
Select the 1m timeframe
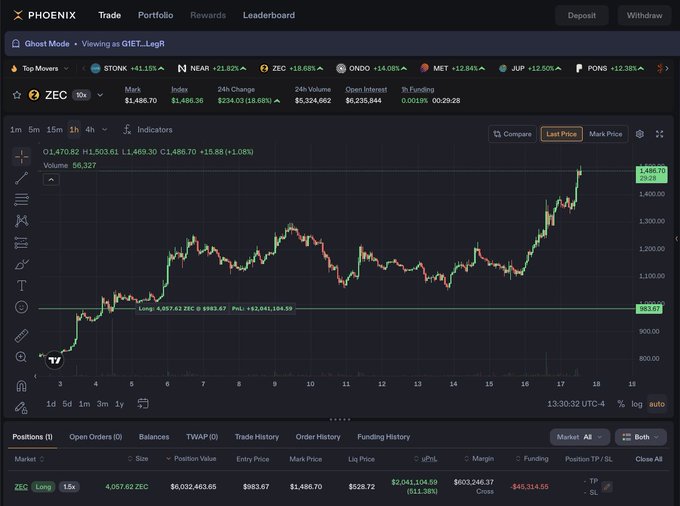16,130
